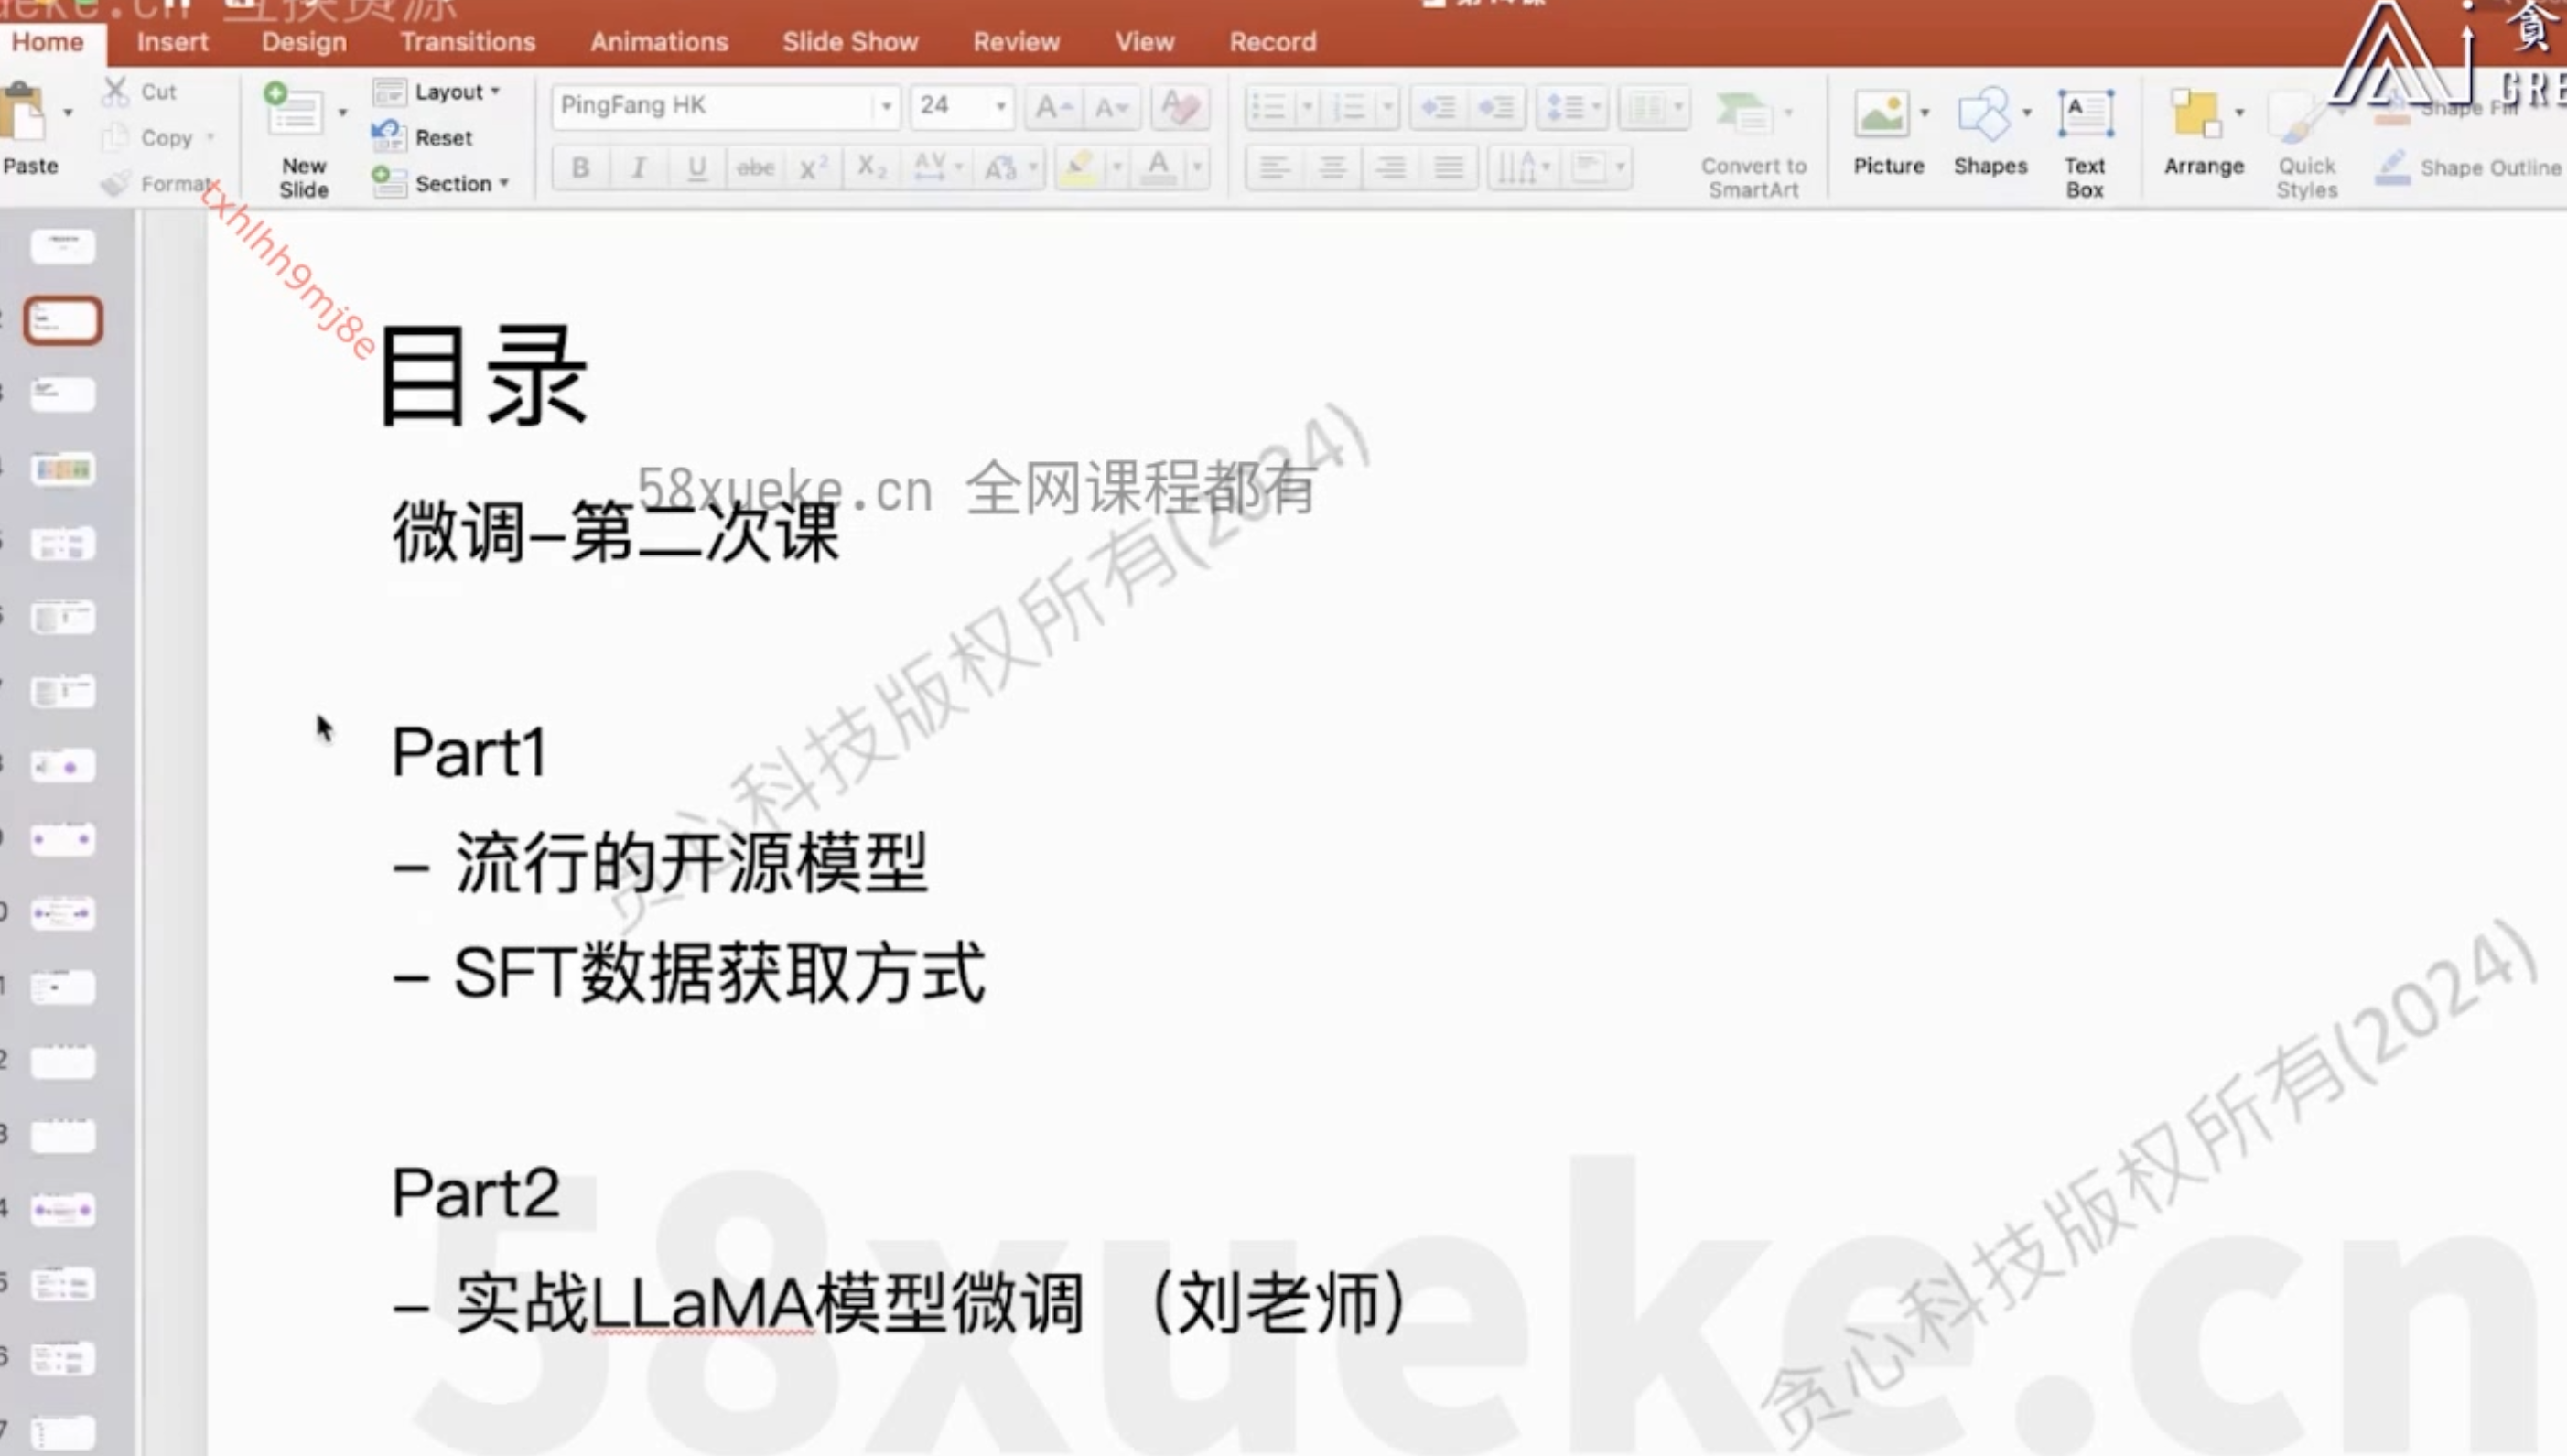Insert a Text Box
Viewport: 2567px width, 1456px height.
coord(2085,116)
